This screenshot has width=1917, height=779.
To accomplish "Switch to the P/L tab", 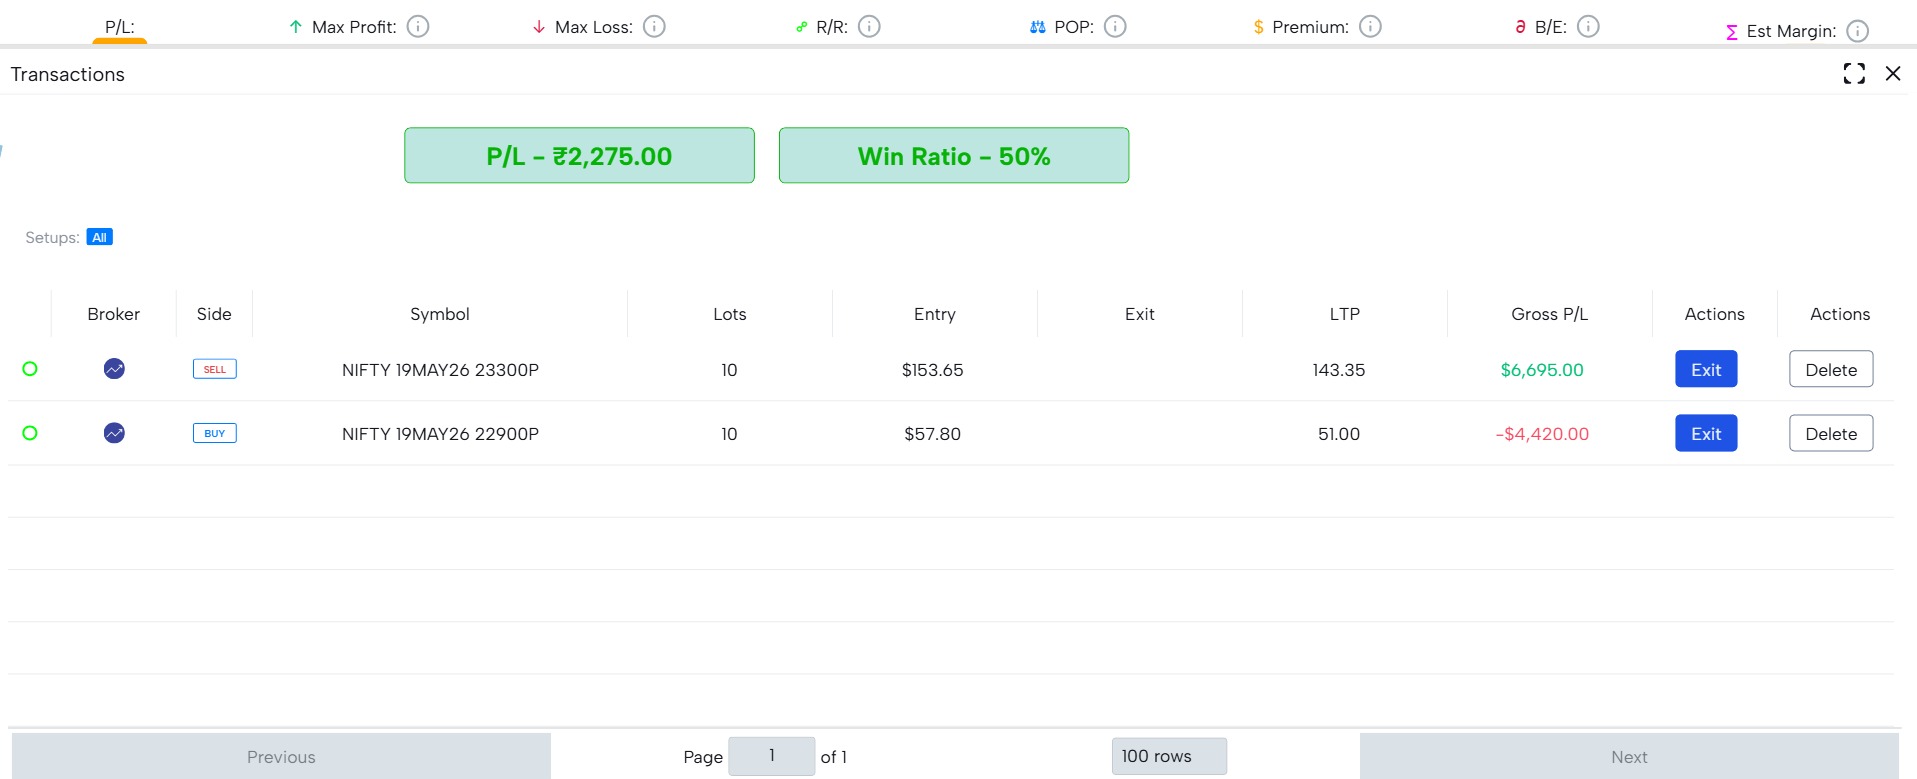I will pyautogui.click(x=120, y=27).
